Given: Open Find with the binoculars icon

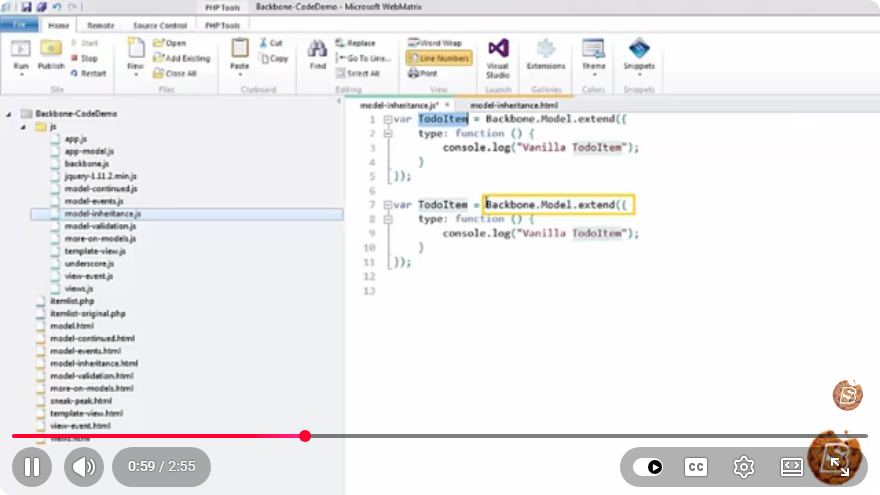Looking at the screenshot, I should [318, 54].
